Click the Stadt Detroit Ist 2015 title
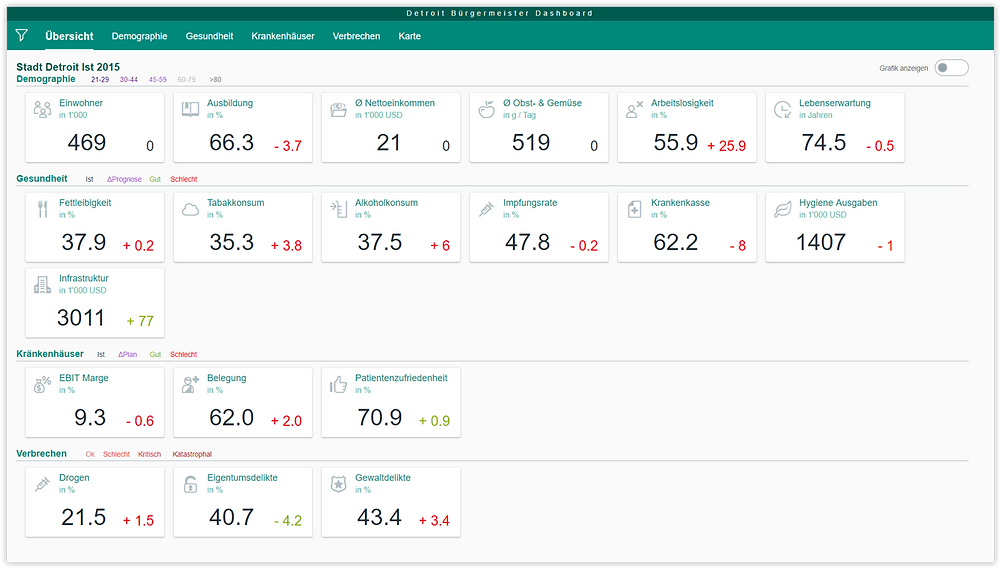This screenshot has width=1000, height=569. tap(68, 67)
